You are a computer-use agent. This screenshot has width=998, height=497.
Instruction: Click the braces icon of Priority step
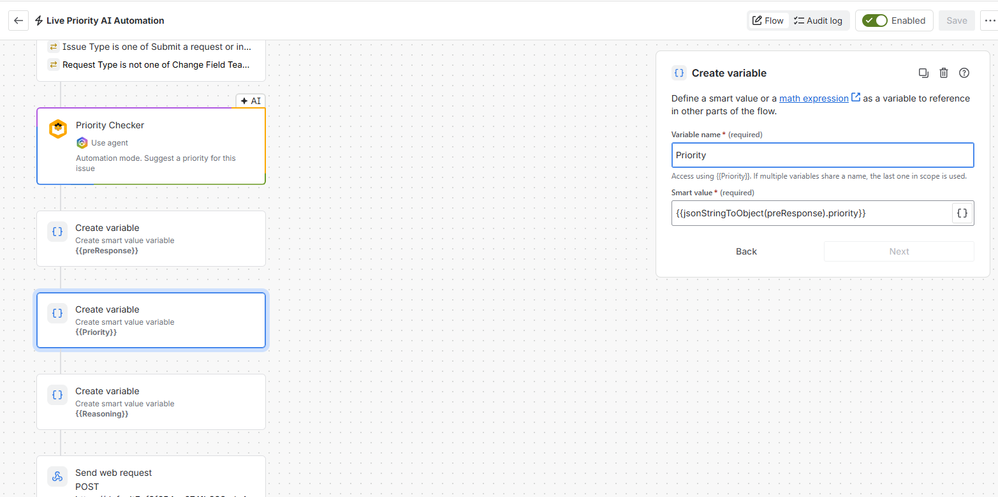point(57,313)
